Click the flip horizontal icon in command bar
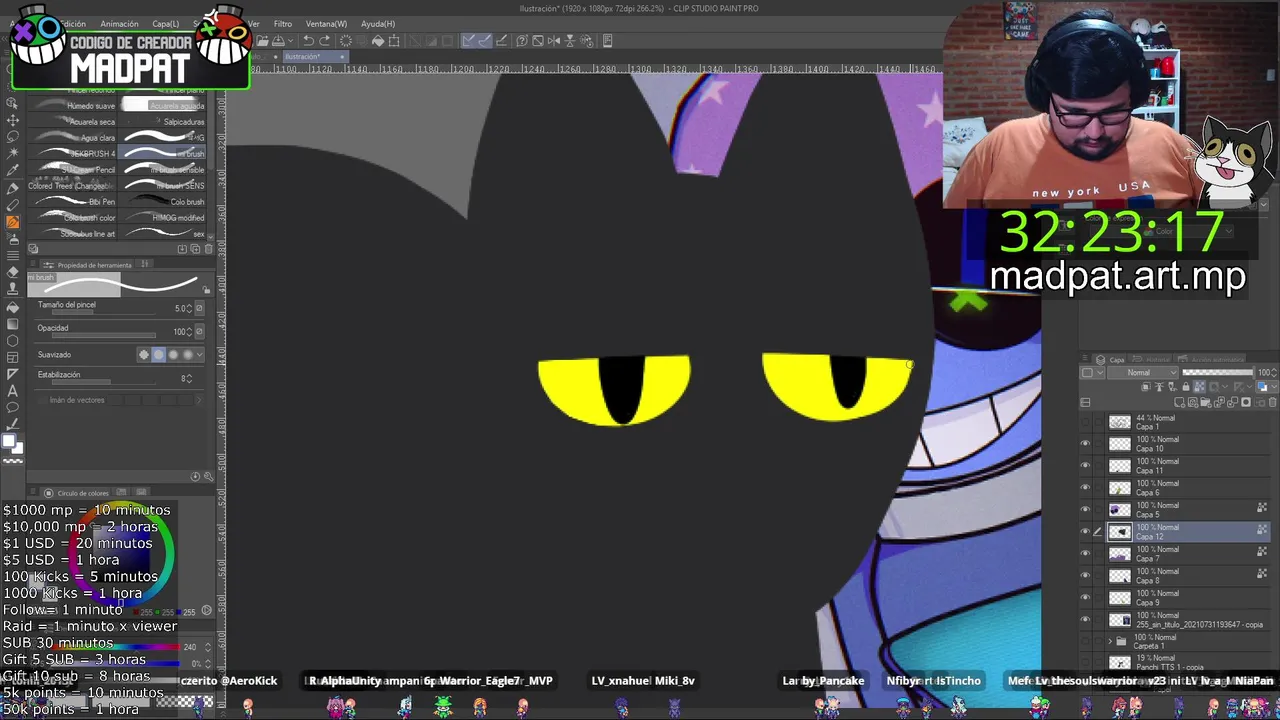The height and width of the screenshot is (720, 1280). (x=554, y=41)
